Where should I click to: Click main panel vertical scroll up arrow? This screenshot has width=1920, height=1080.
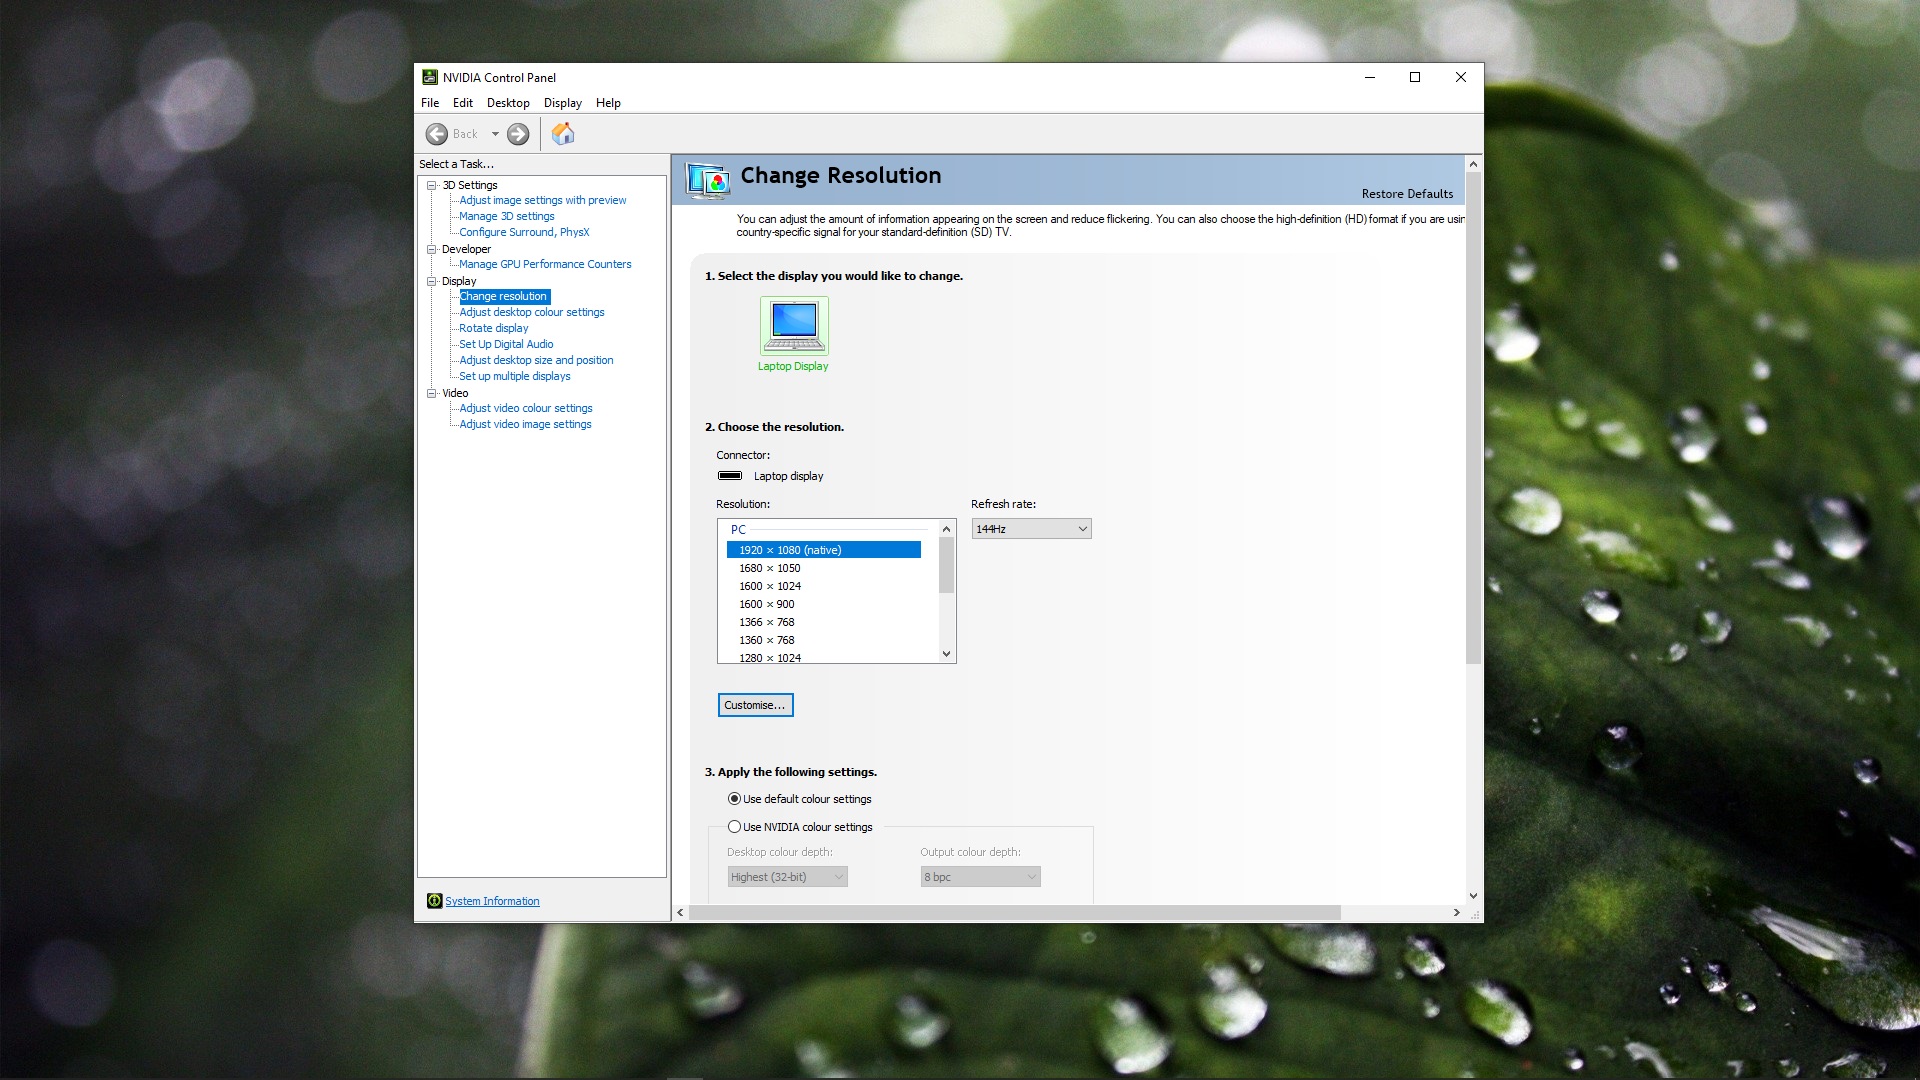pyautogui.click(x=1473, y=164)
